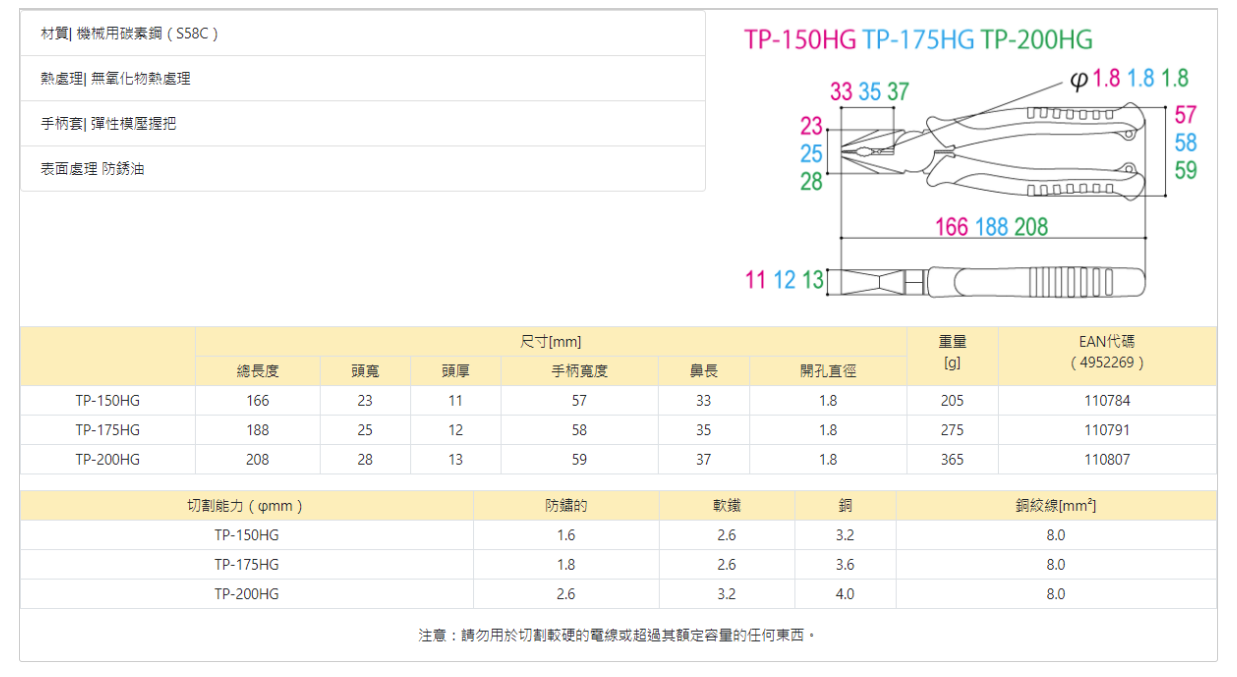Click the 切割能力 (φmm) table header
This screenshot has height=677, width=1237.
click(x=246, y=506)
